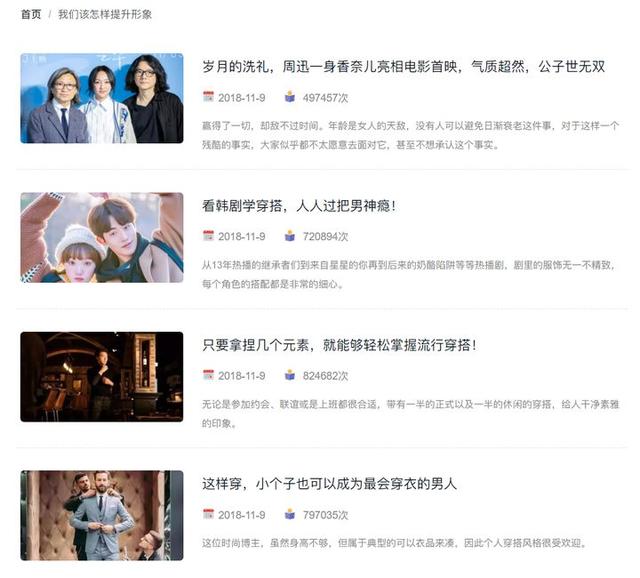
Task: Click the 首页 breadcrumb link
Action: [x=31, y=15]
